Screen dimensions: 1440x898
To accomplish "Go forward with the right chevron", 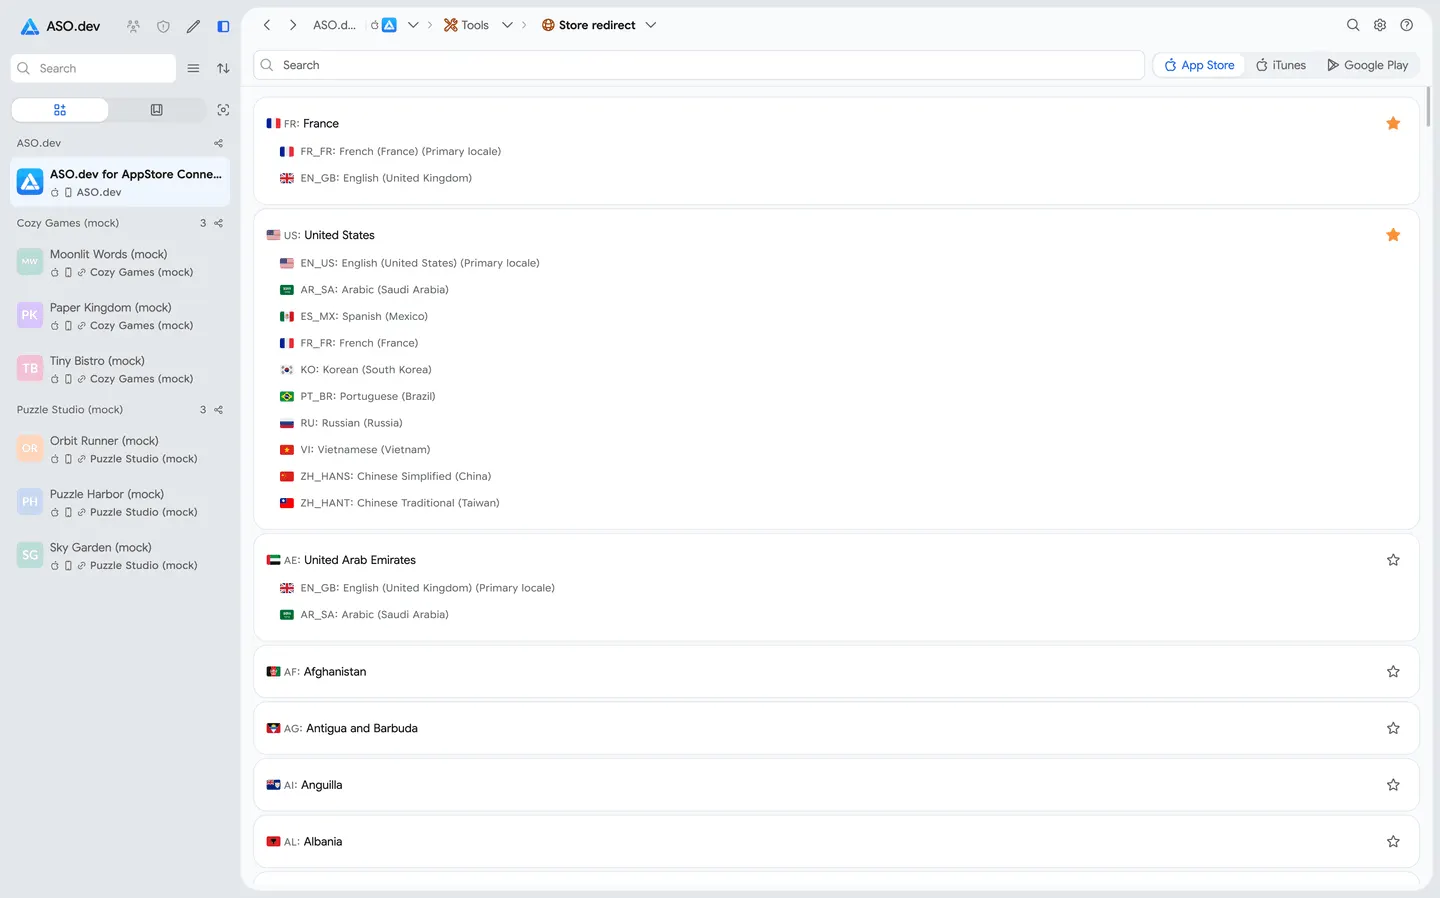I will click(x=293, y=25).
